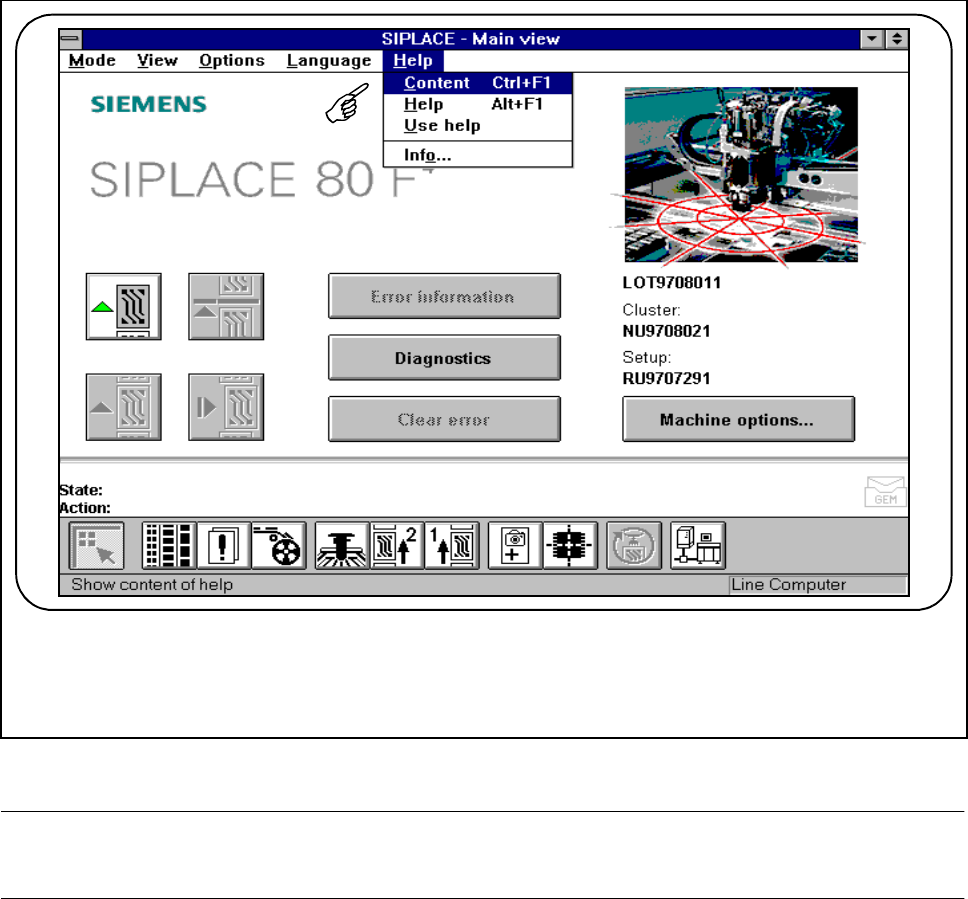Click the cluster value NU9708021
968x899 pixels.
pos(666,331)
